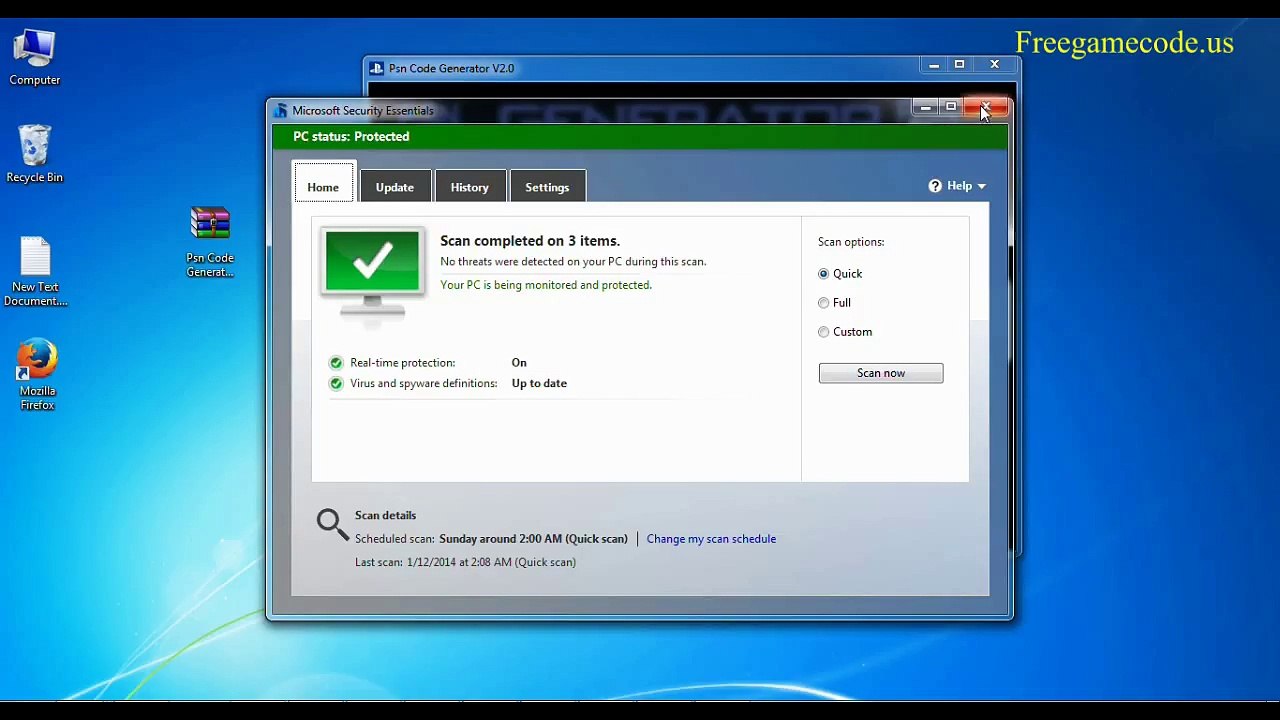Click the 'Last scan: 1/12/2014' text line
Viewport: 1280px width, 720px height.
465,562
